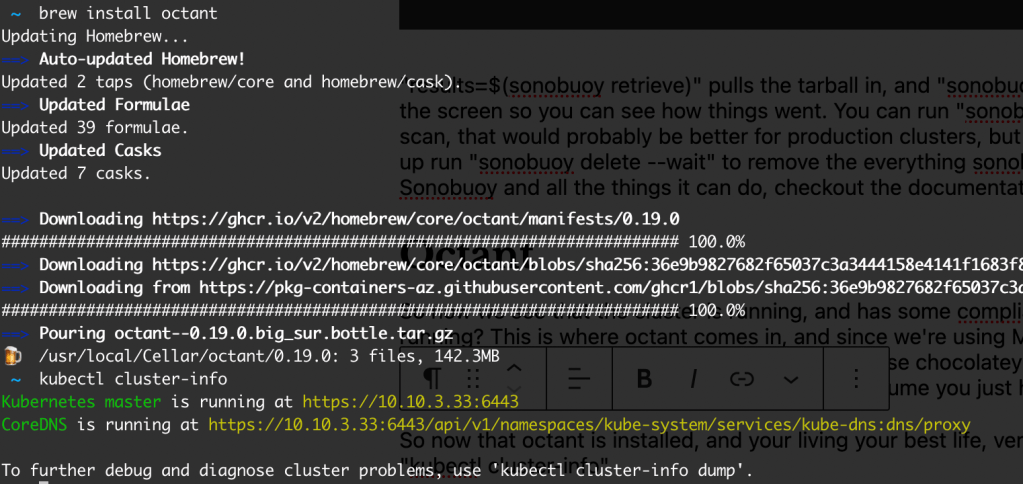
Task: Open the three-dot block options menu
Action: (856, 379)
